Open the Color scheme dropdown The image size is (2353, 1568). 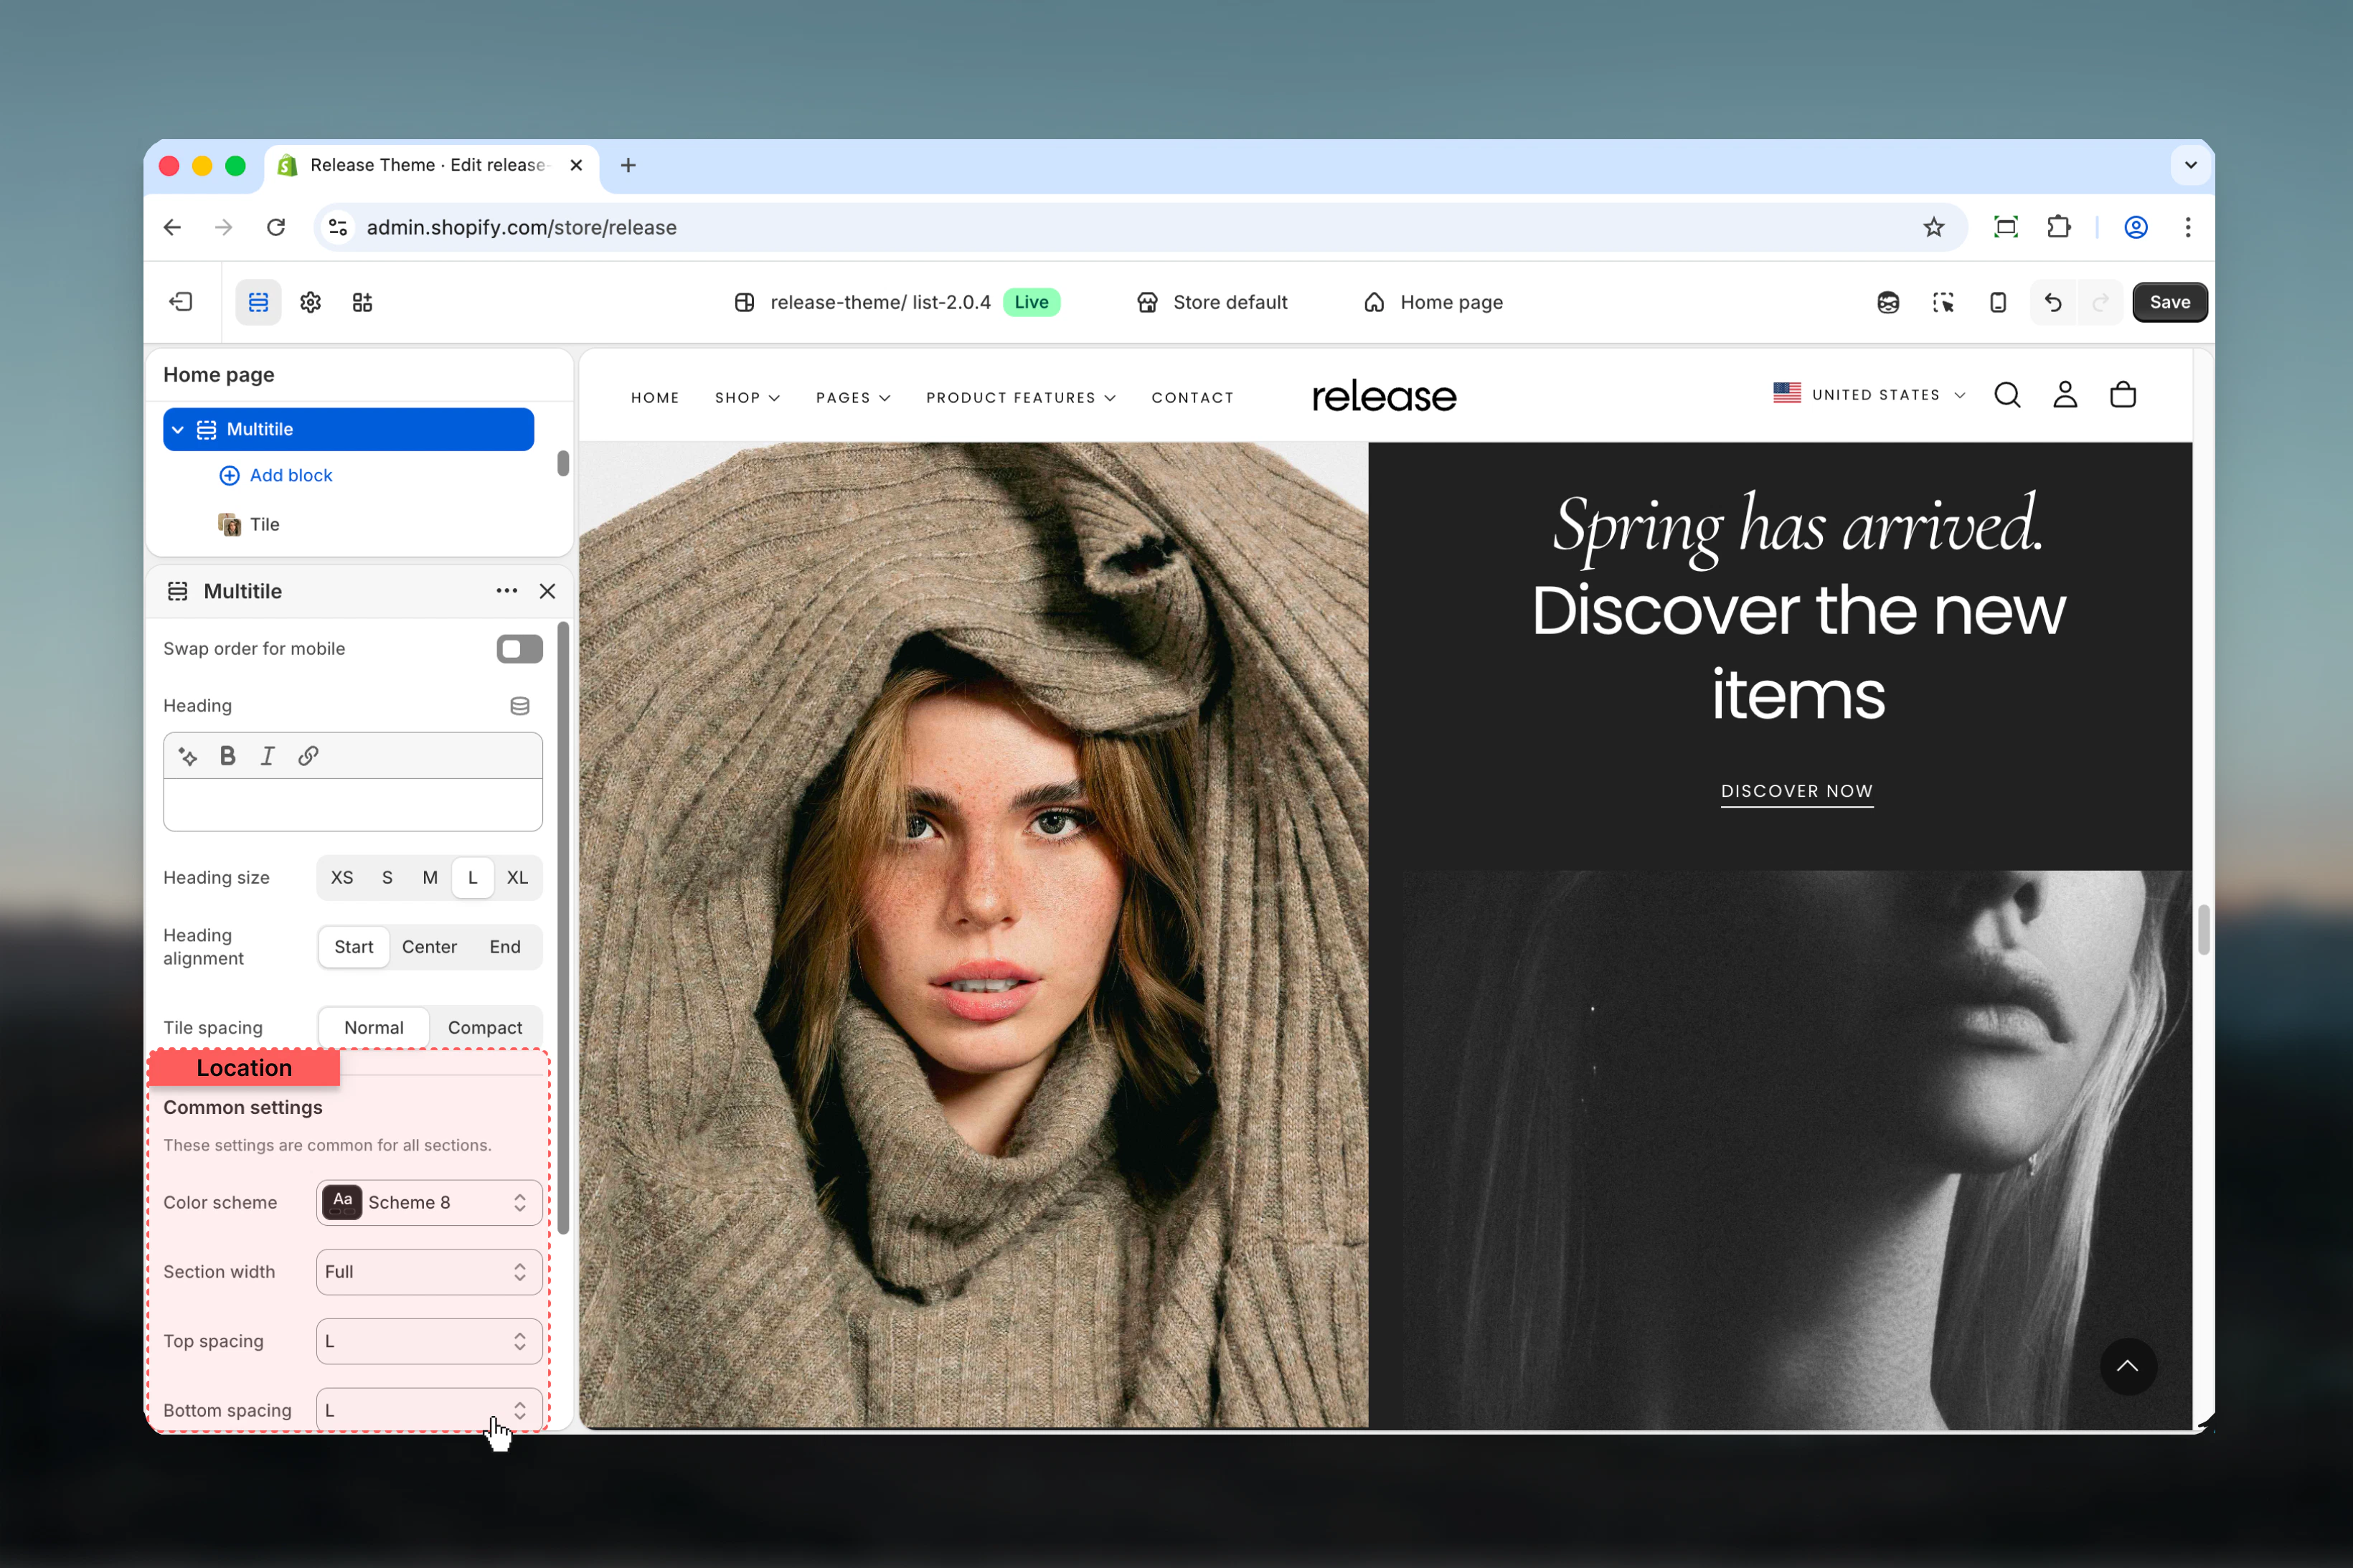coord(429,1202)
